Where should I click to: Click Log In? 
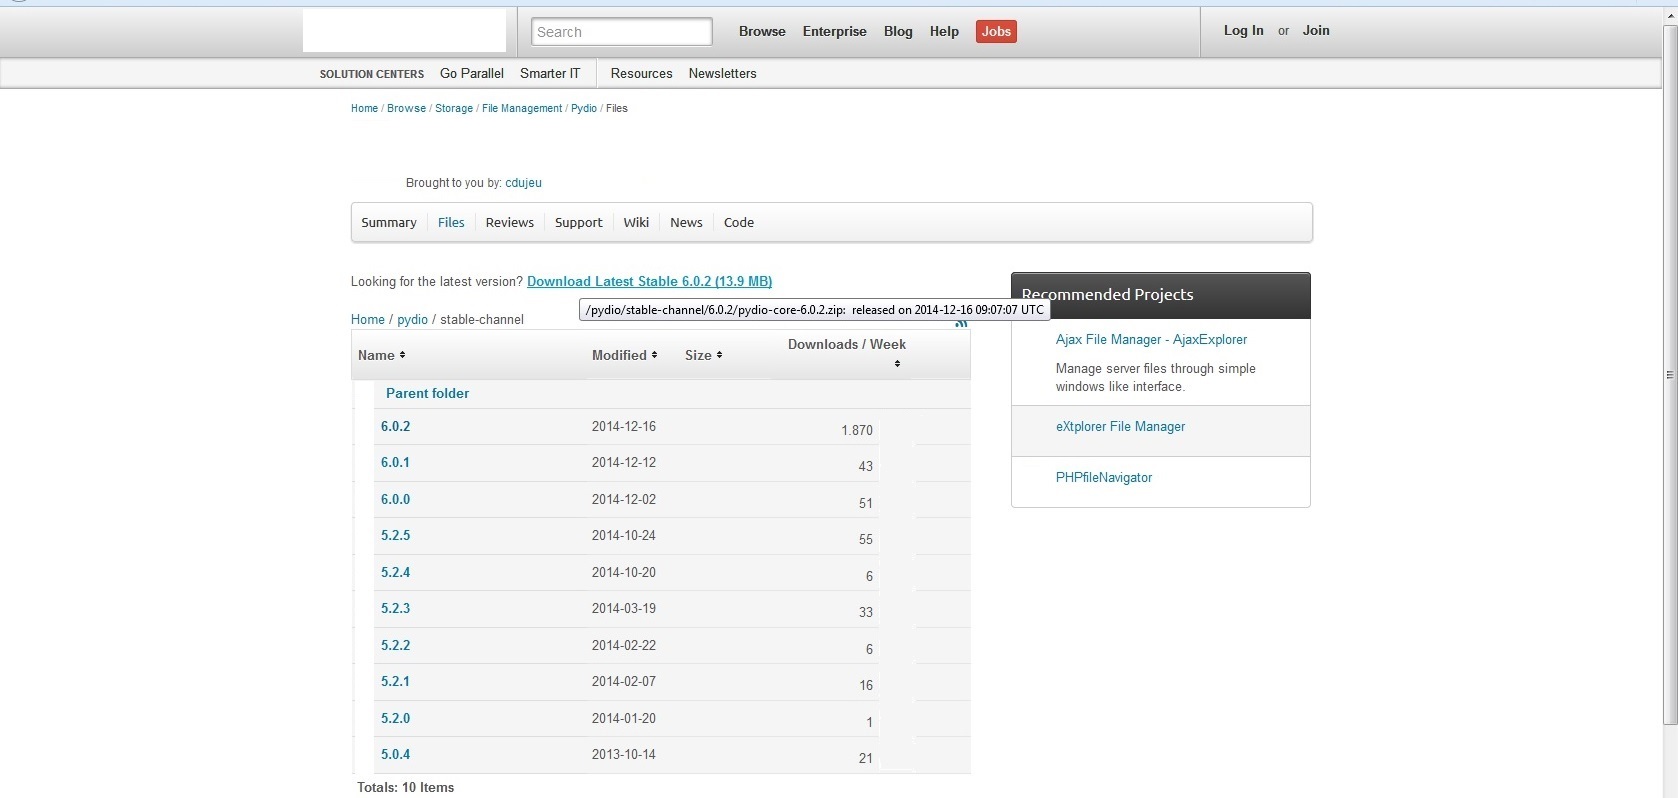[x=1243, y=31]
